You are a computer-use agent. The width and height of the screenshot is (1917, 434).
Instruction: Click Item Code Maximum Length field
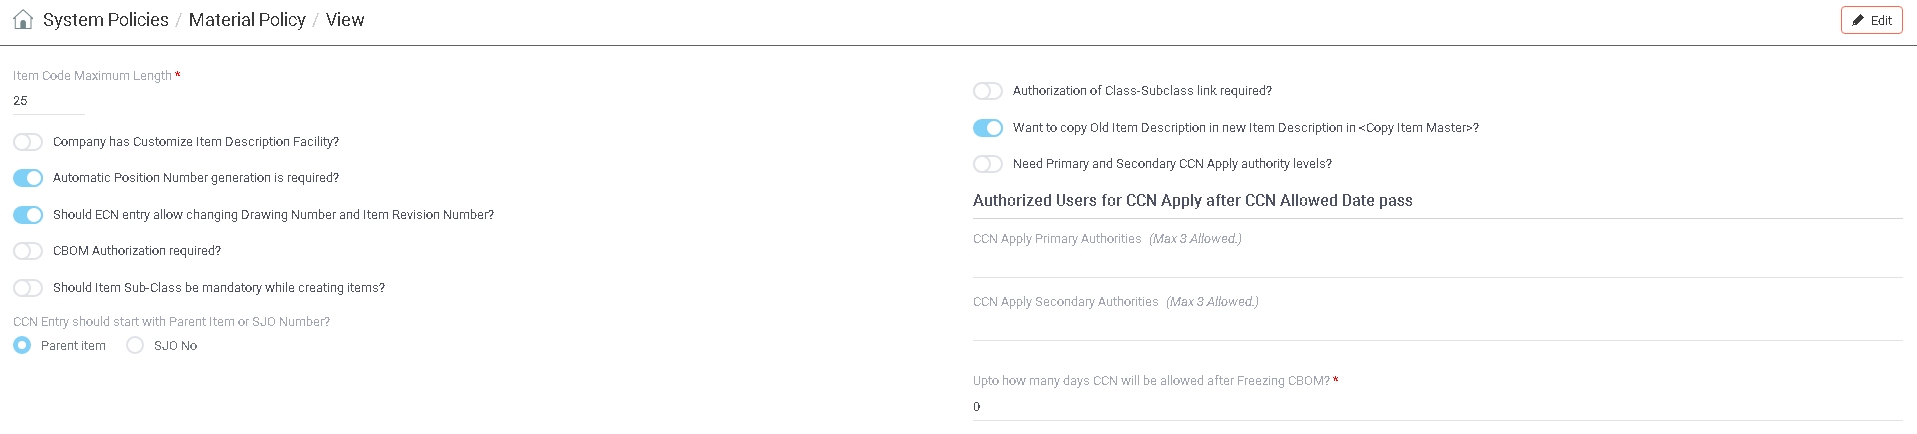click(x=49, y=101)
